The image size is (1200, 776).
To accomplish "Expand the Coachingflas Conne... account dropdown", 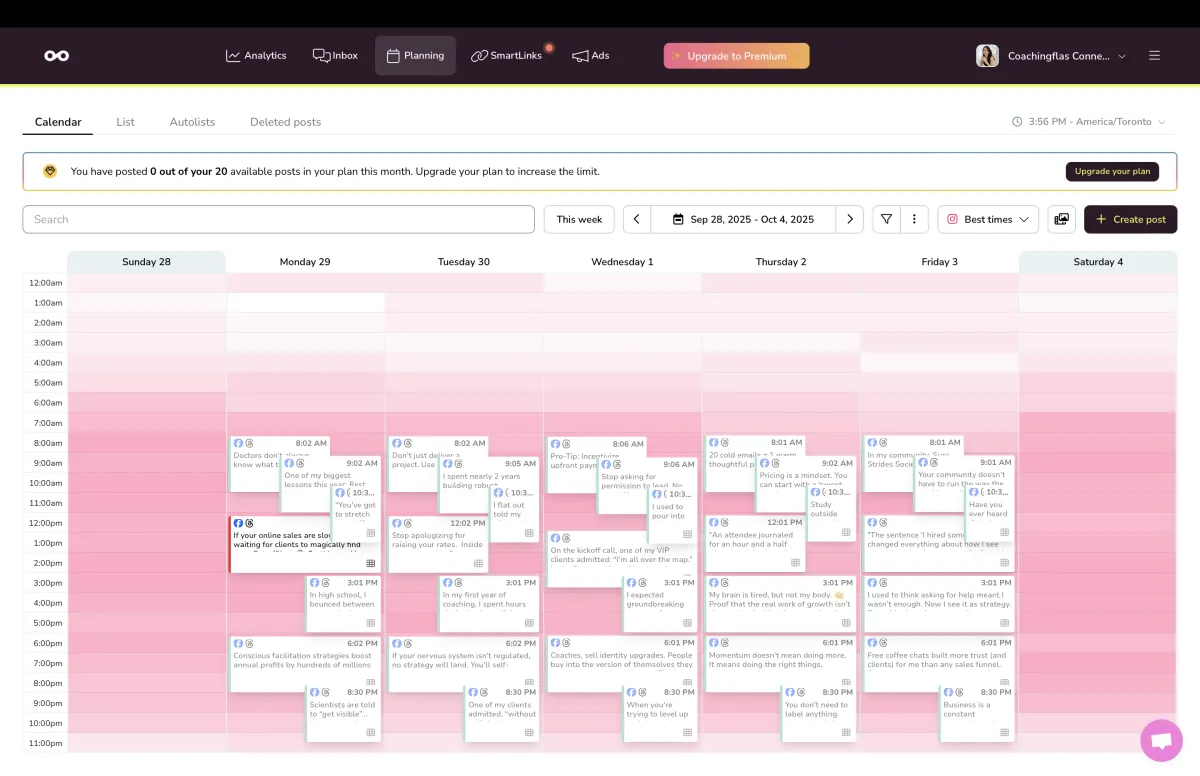I will point(1066,56).
